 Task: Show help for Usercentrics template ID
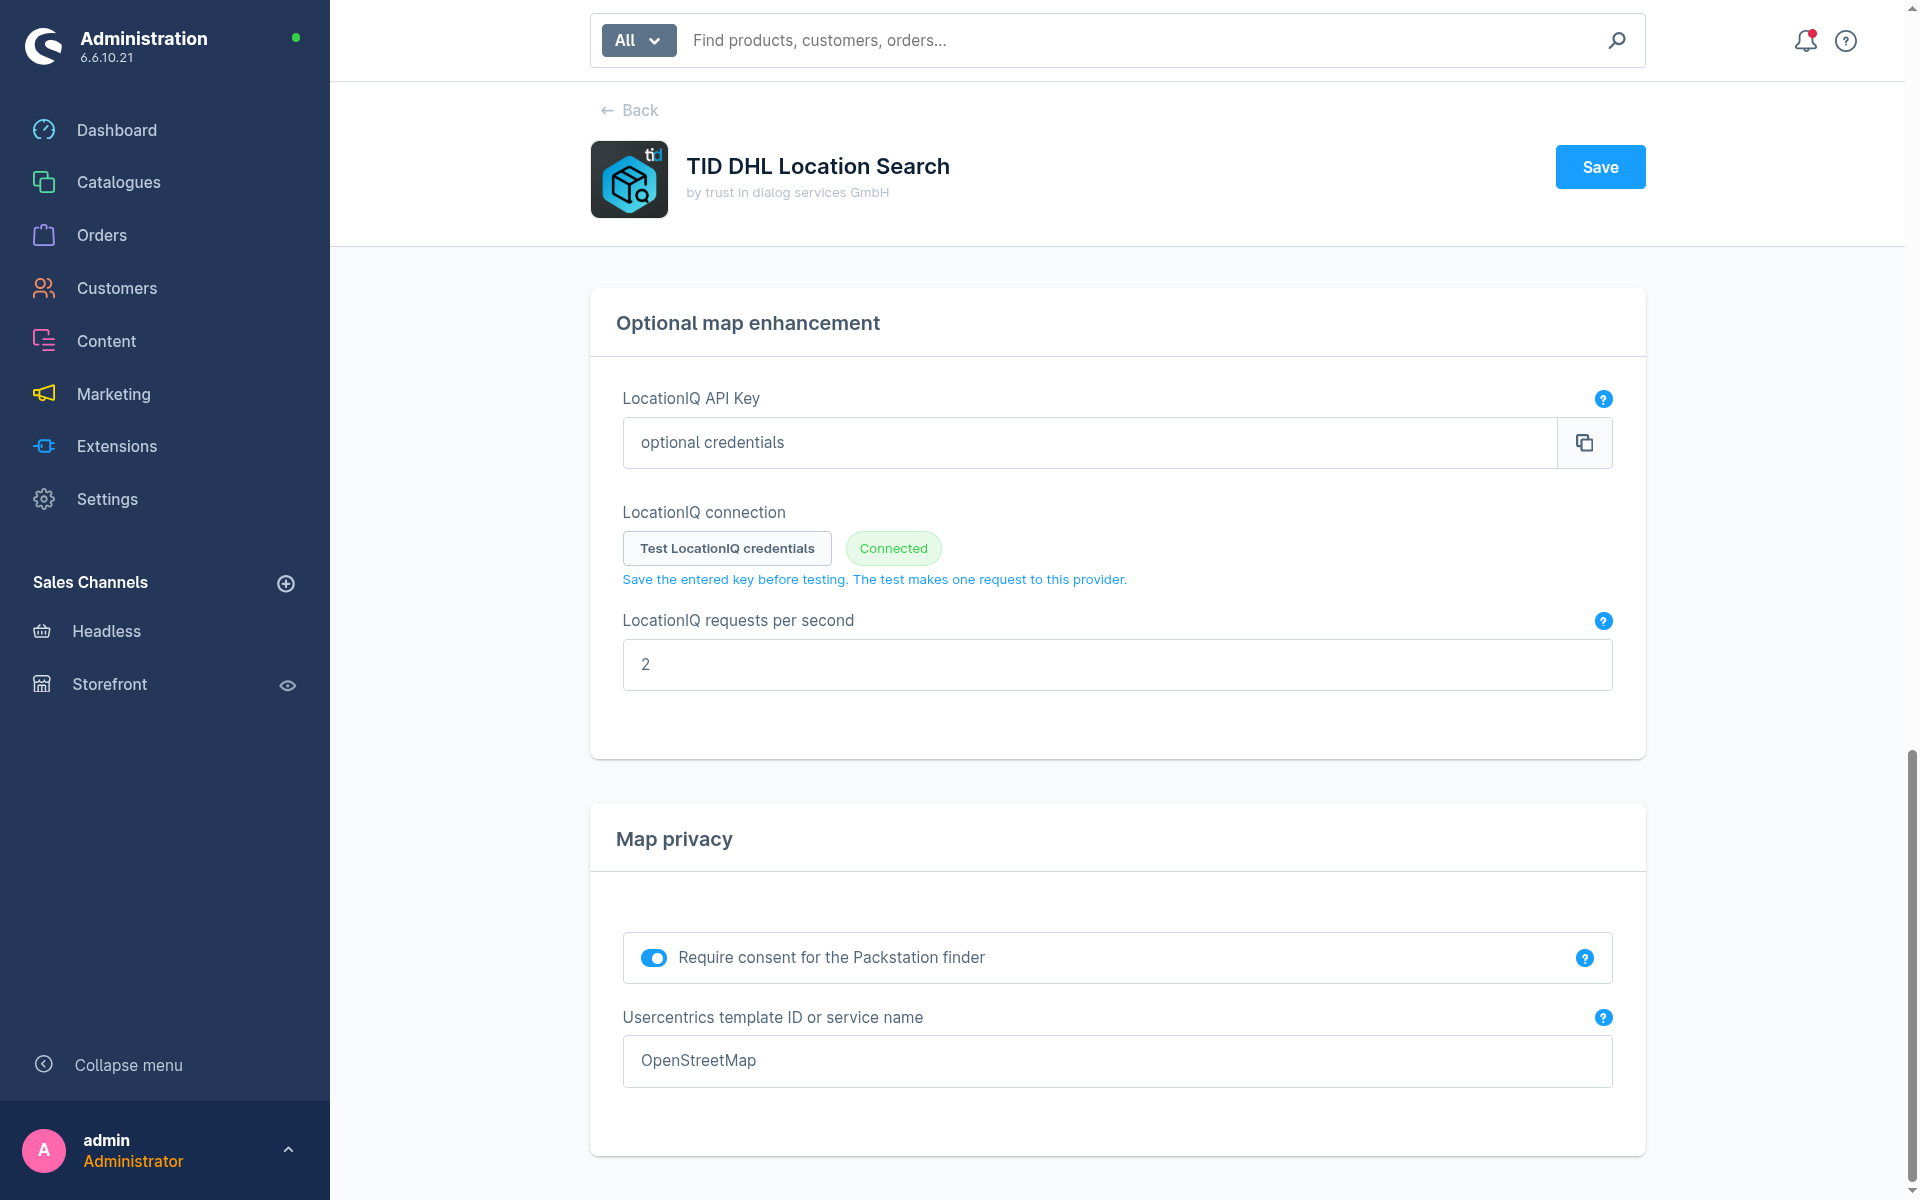1604,1017
